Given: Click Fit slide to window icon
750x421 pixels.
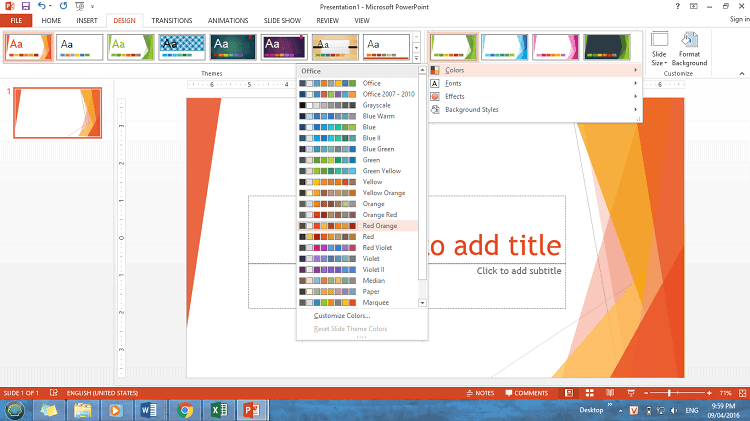Looking at the screenshot, I should coord(742,393).
